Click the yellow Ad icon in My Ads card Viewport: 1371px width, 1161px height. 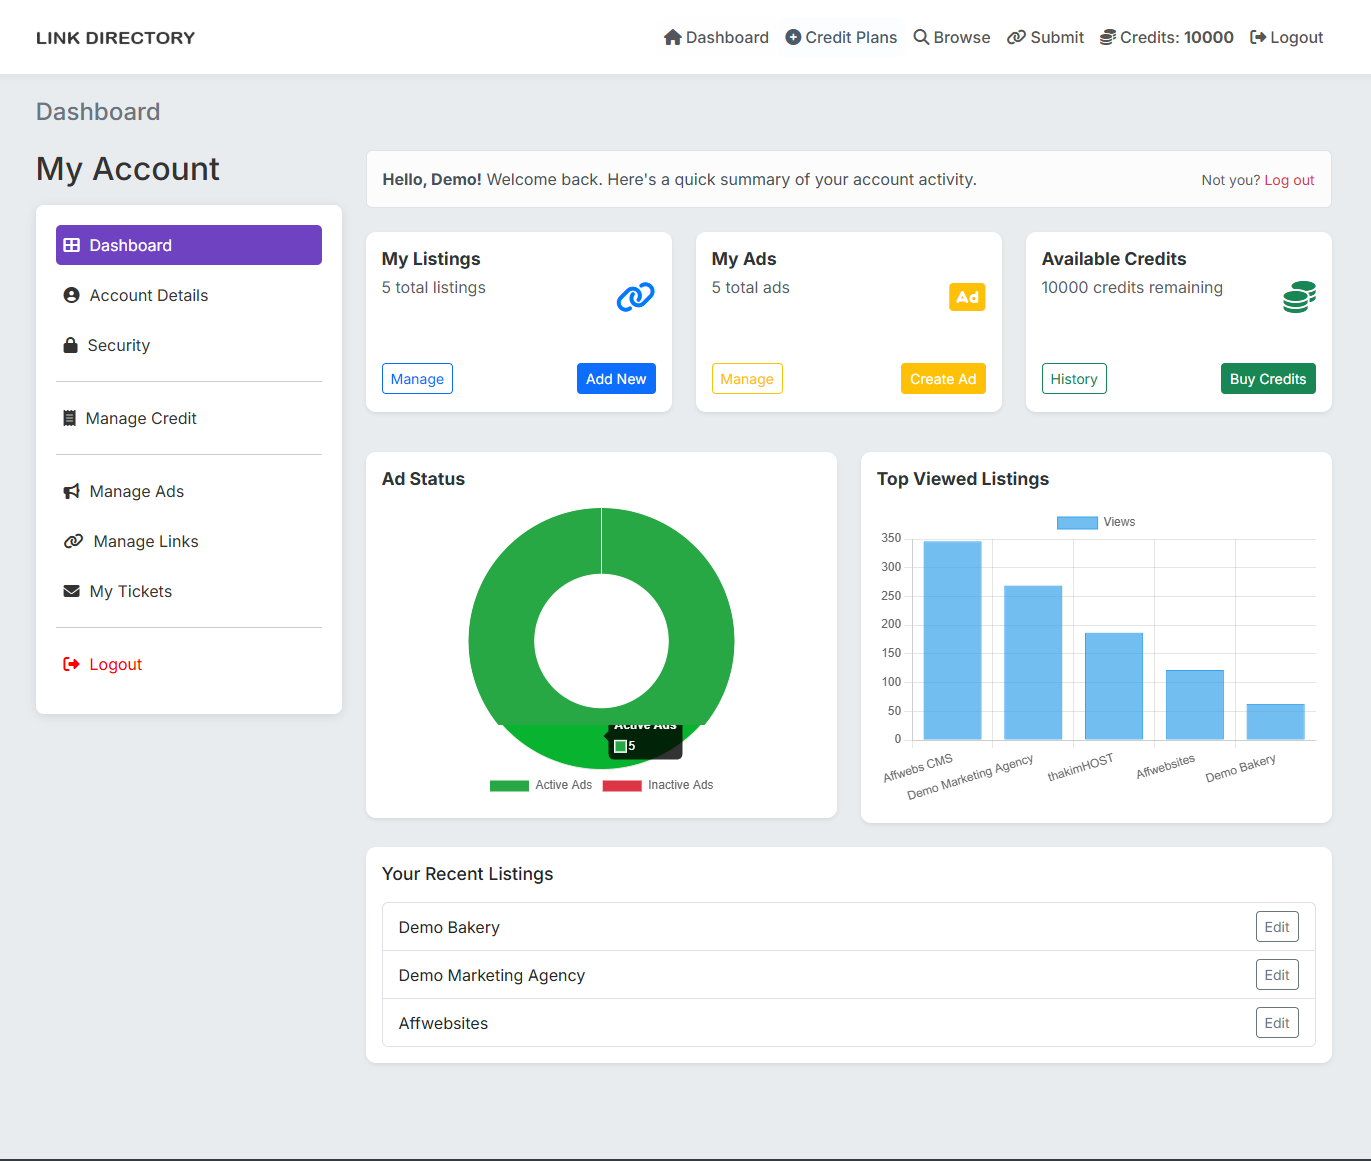[x=967, y=297]
